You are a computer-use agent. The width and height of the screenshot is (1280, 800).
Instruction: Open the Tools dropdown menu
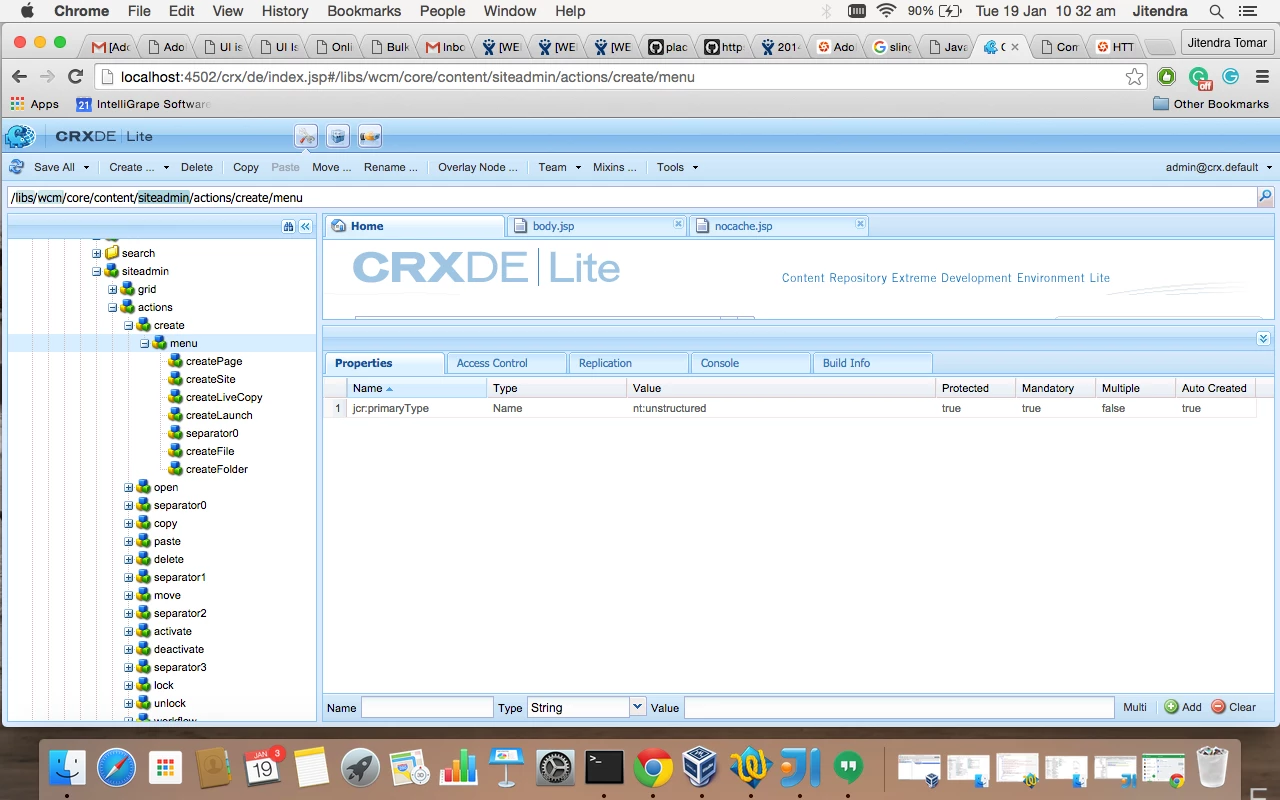pos(677,167)
